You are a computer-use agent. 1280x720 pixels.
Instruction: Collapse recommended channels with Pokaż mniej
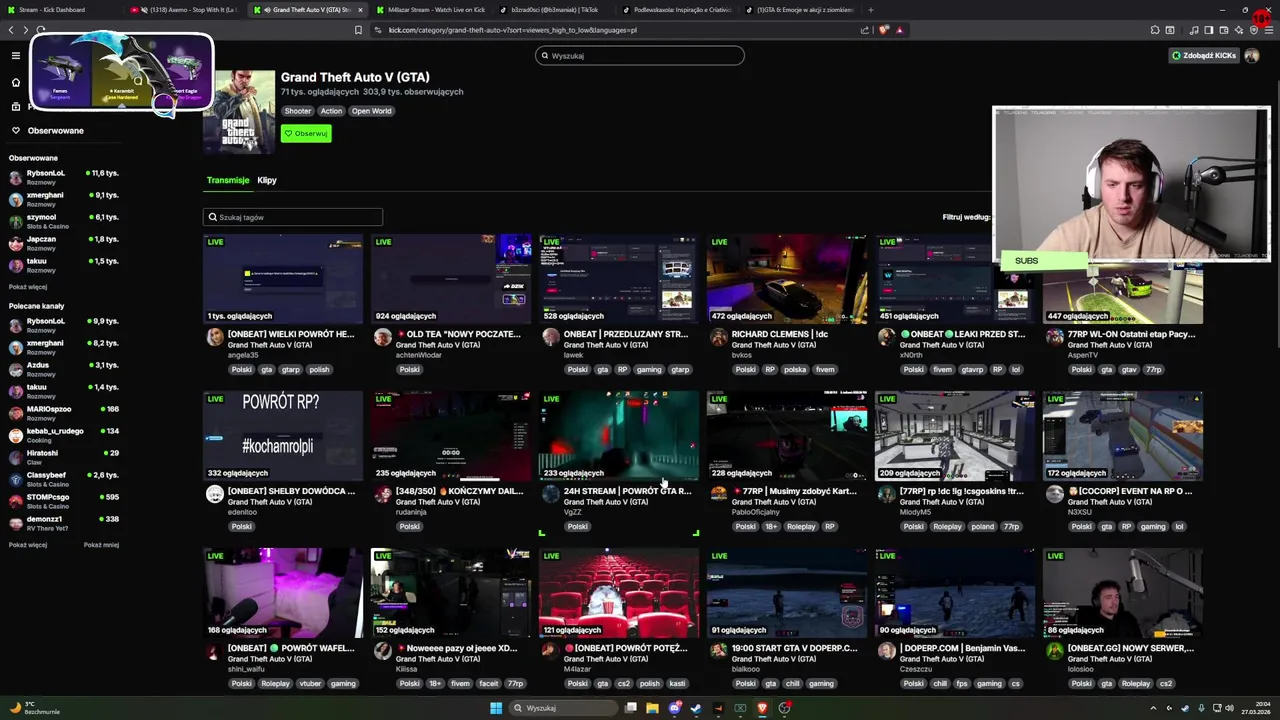click(x=101, y=545)
